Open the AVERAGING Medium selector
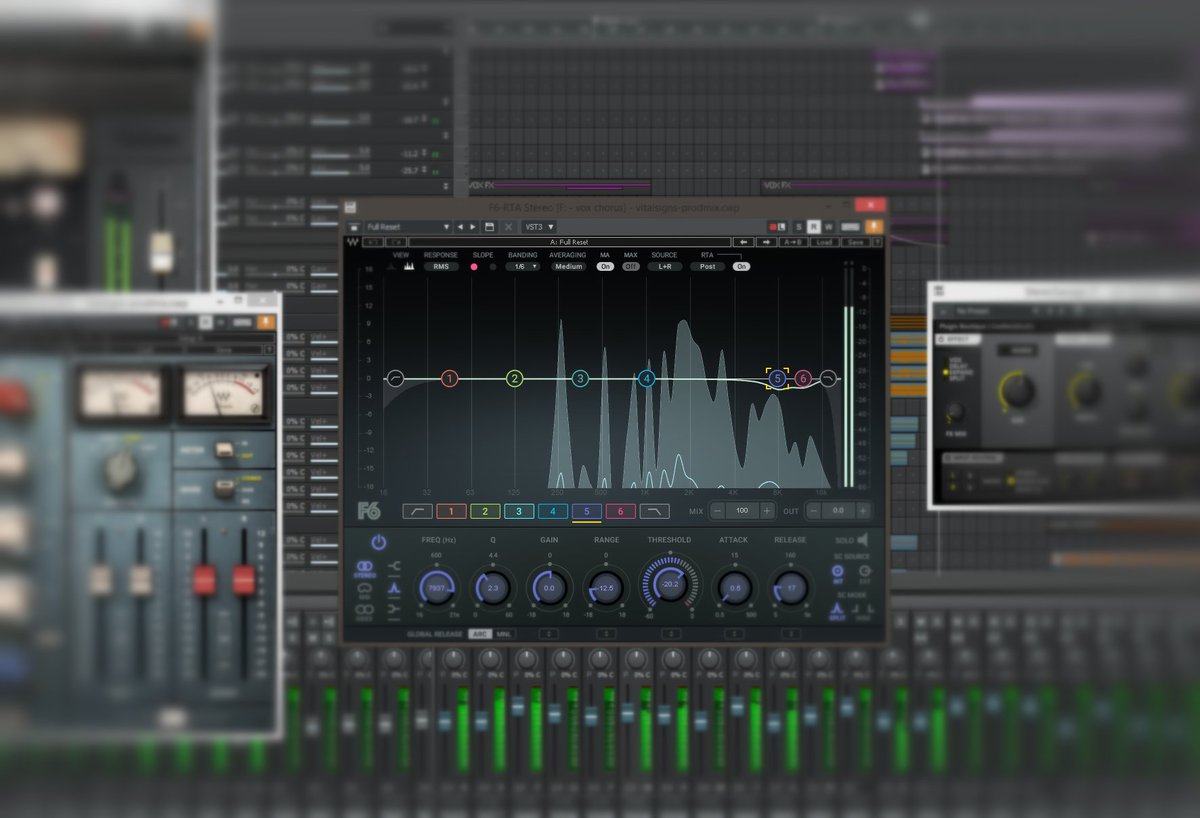This screenshot has width=1200, height=818. tap(569, 267)
